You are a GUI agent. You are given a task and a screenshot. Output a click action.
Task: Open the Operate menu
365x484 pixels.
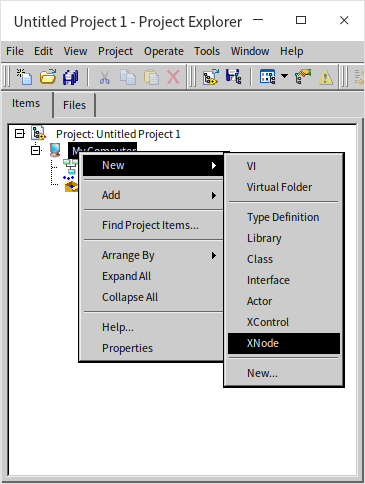point(164,51)
